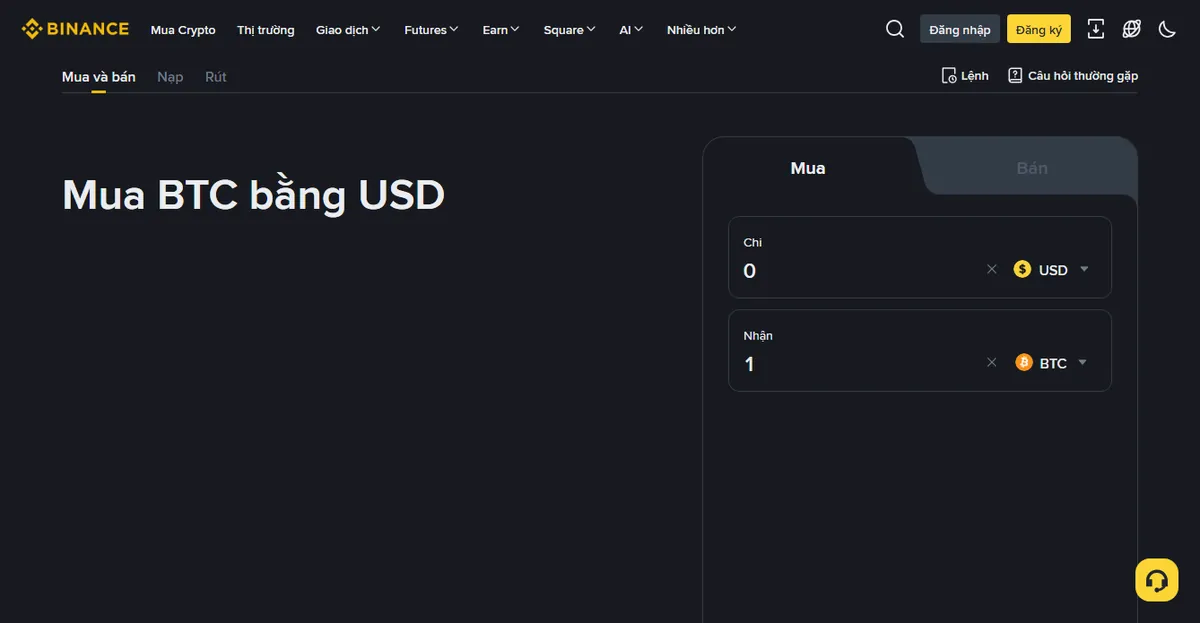Expand the Giao dịch menu

point(348,30)
